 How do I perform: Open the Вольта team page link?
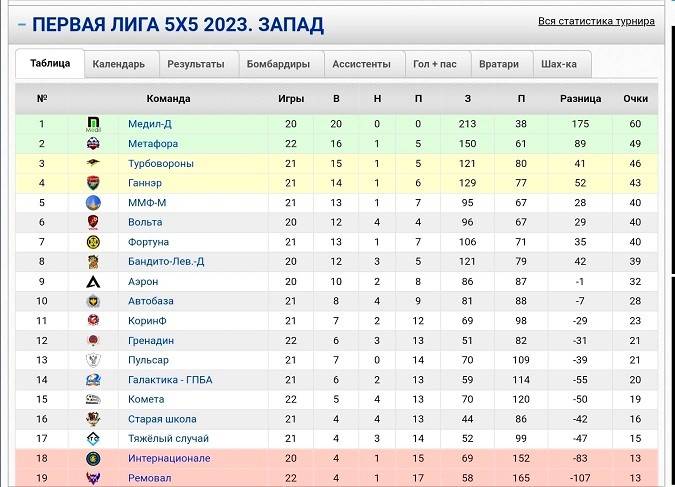(146, 223)
